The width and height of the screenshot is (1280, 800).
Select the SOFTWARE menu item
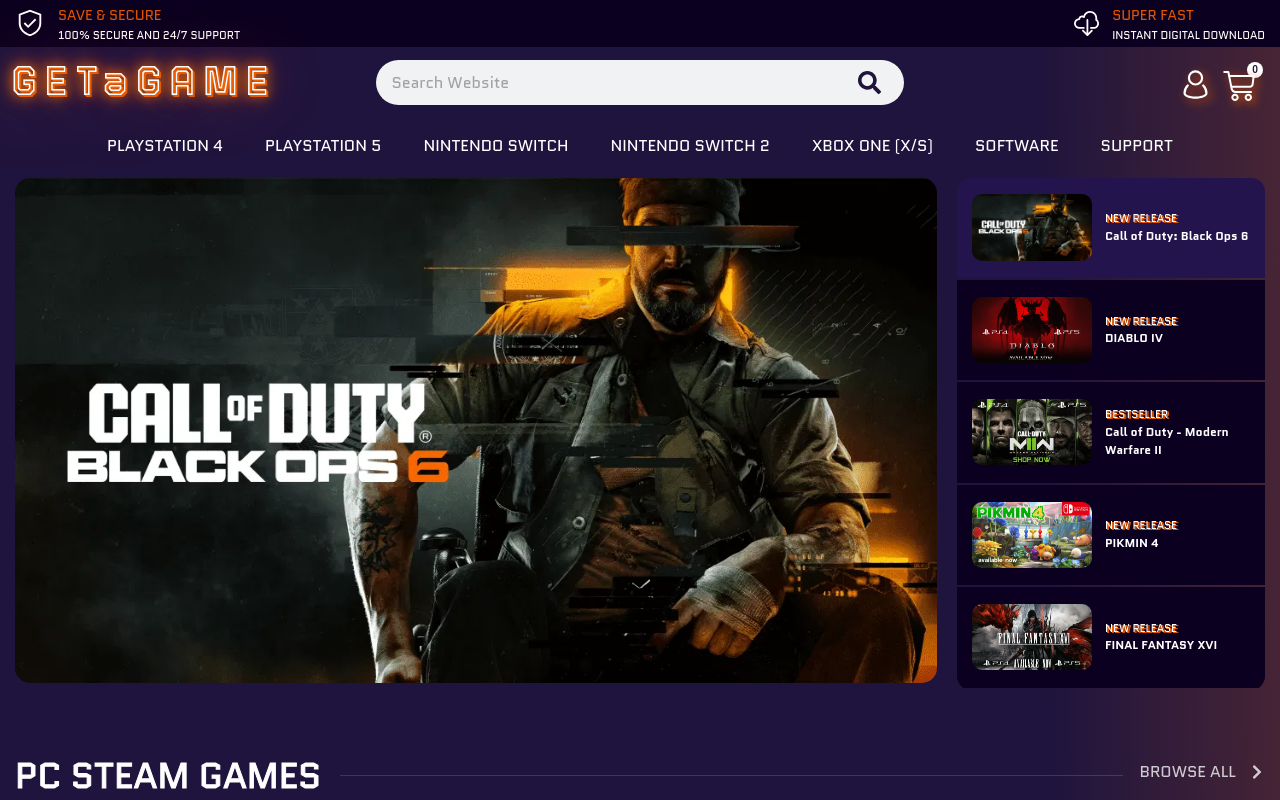click(x=1017, y=145)
